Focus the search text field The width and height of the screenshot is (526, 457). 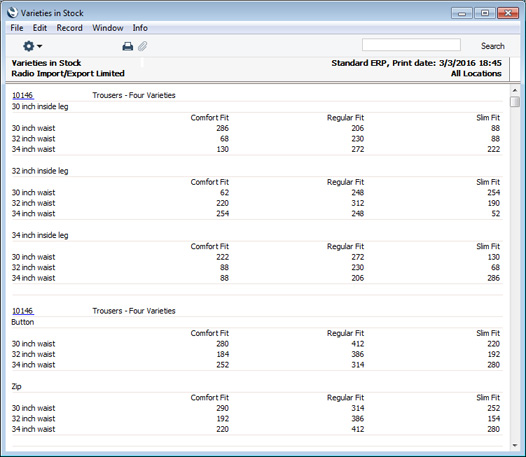(411, 45)
